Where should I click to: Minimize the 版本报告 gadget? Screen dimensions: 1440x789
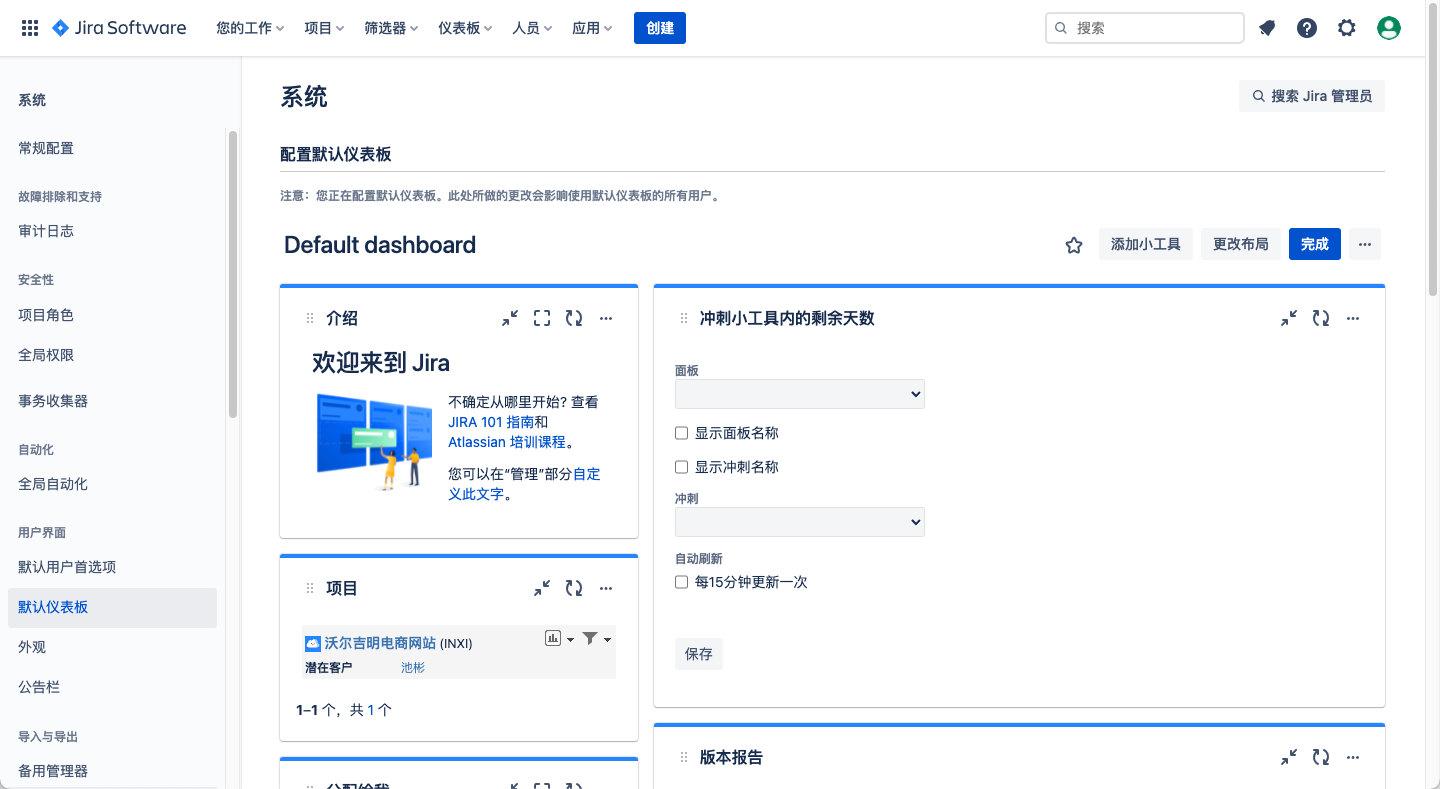[x=1289, y=758]
